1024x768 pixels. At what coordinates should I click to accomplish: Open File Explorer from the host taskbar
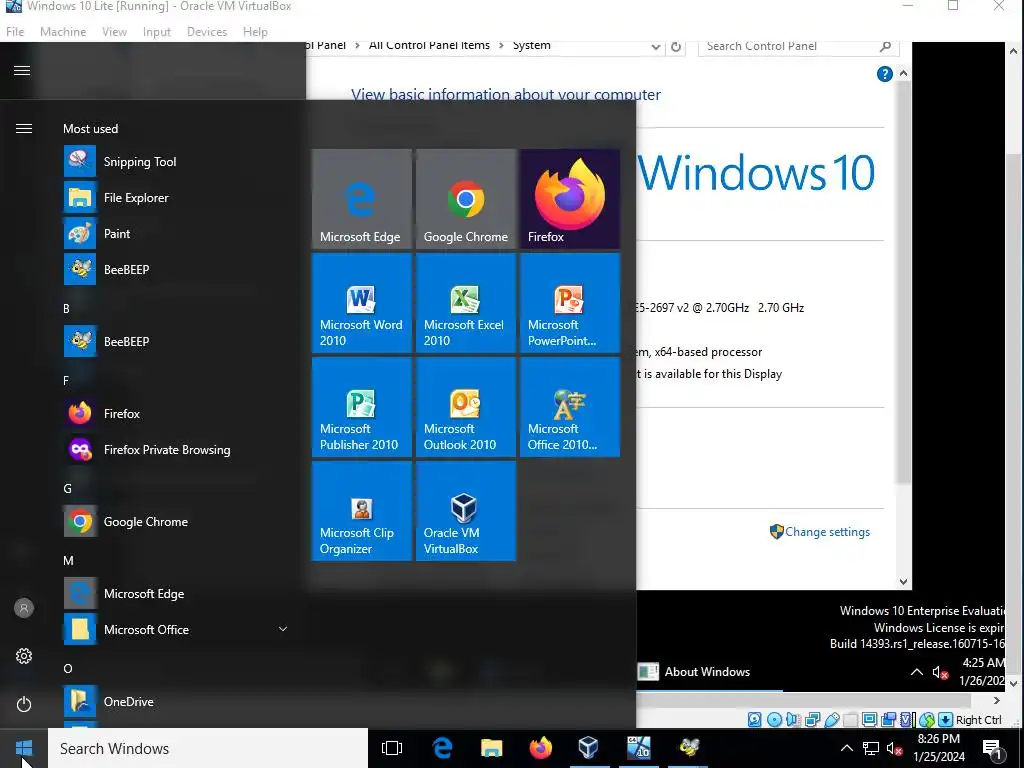[491, 748]
